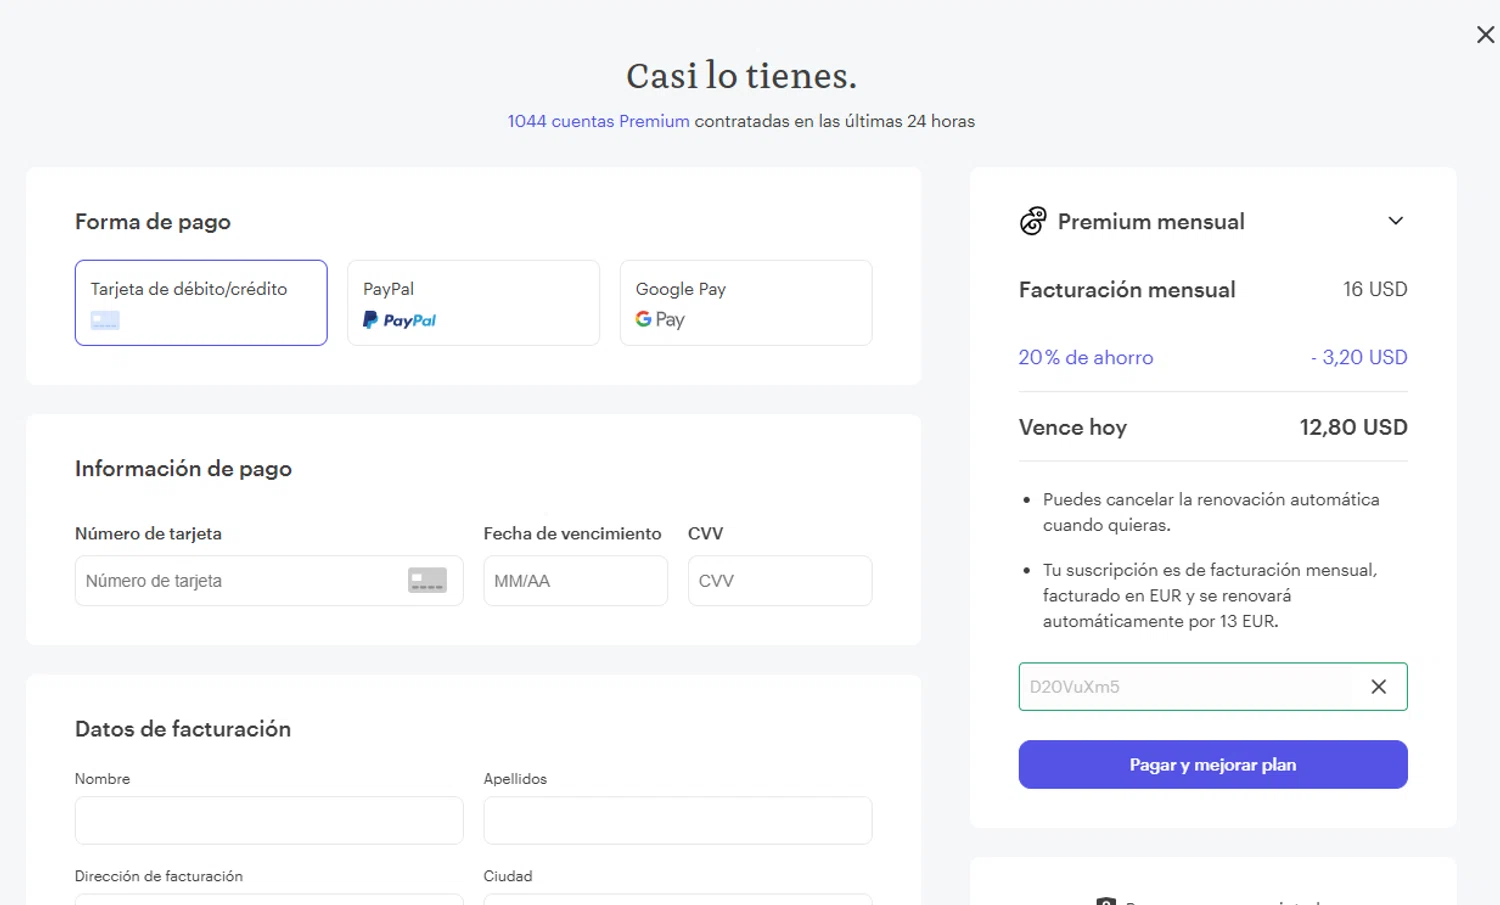This screenshot has height=905, width=1500.
Task: Click card icon inside card number field
Action: pos(427,581)
